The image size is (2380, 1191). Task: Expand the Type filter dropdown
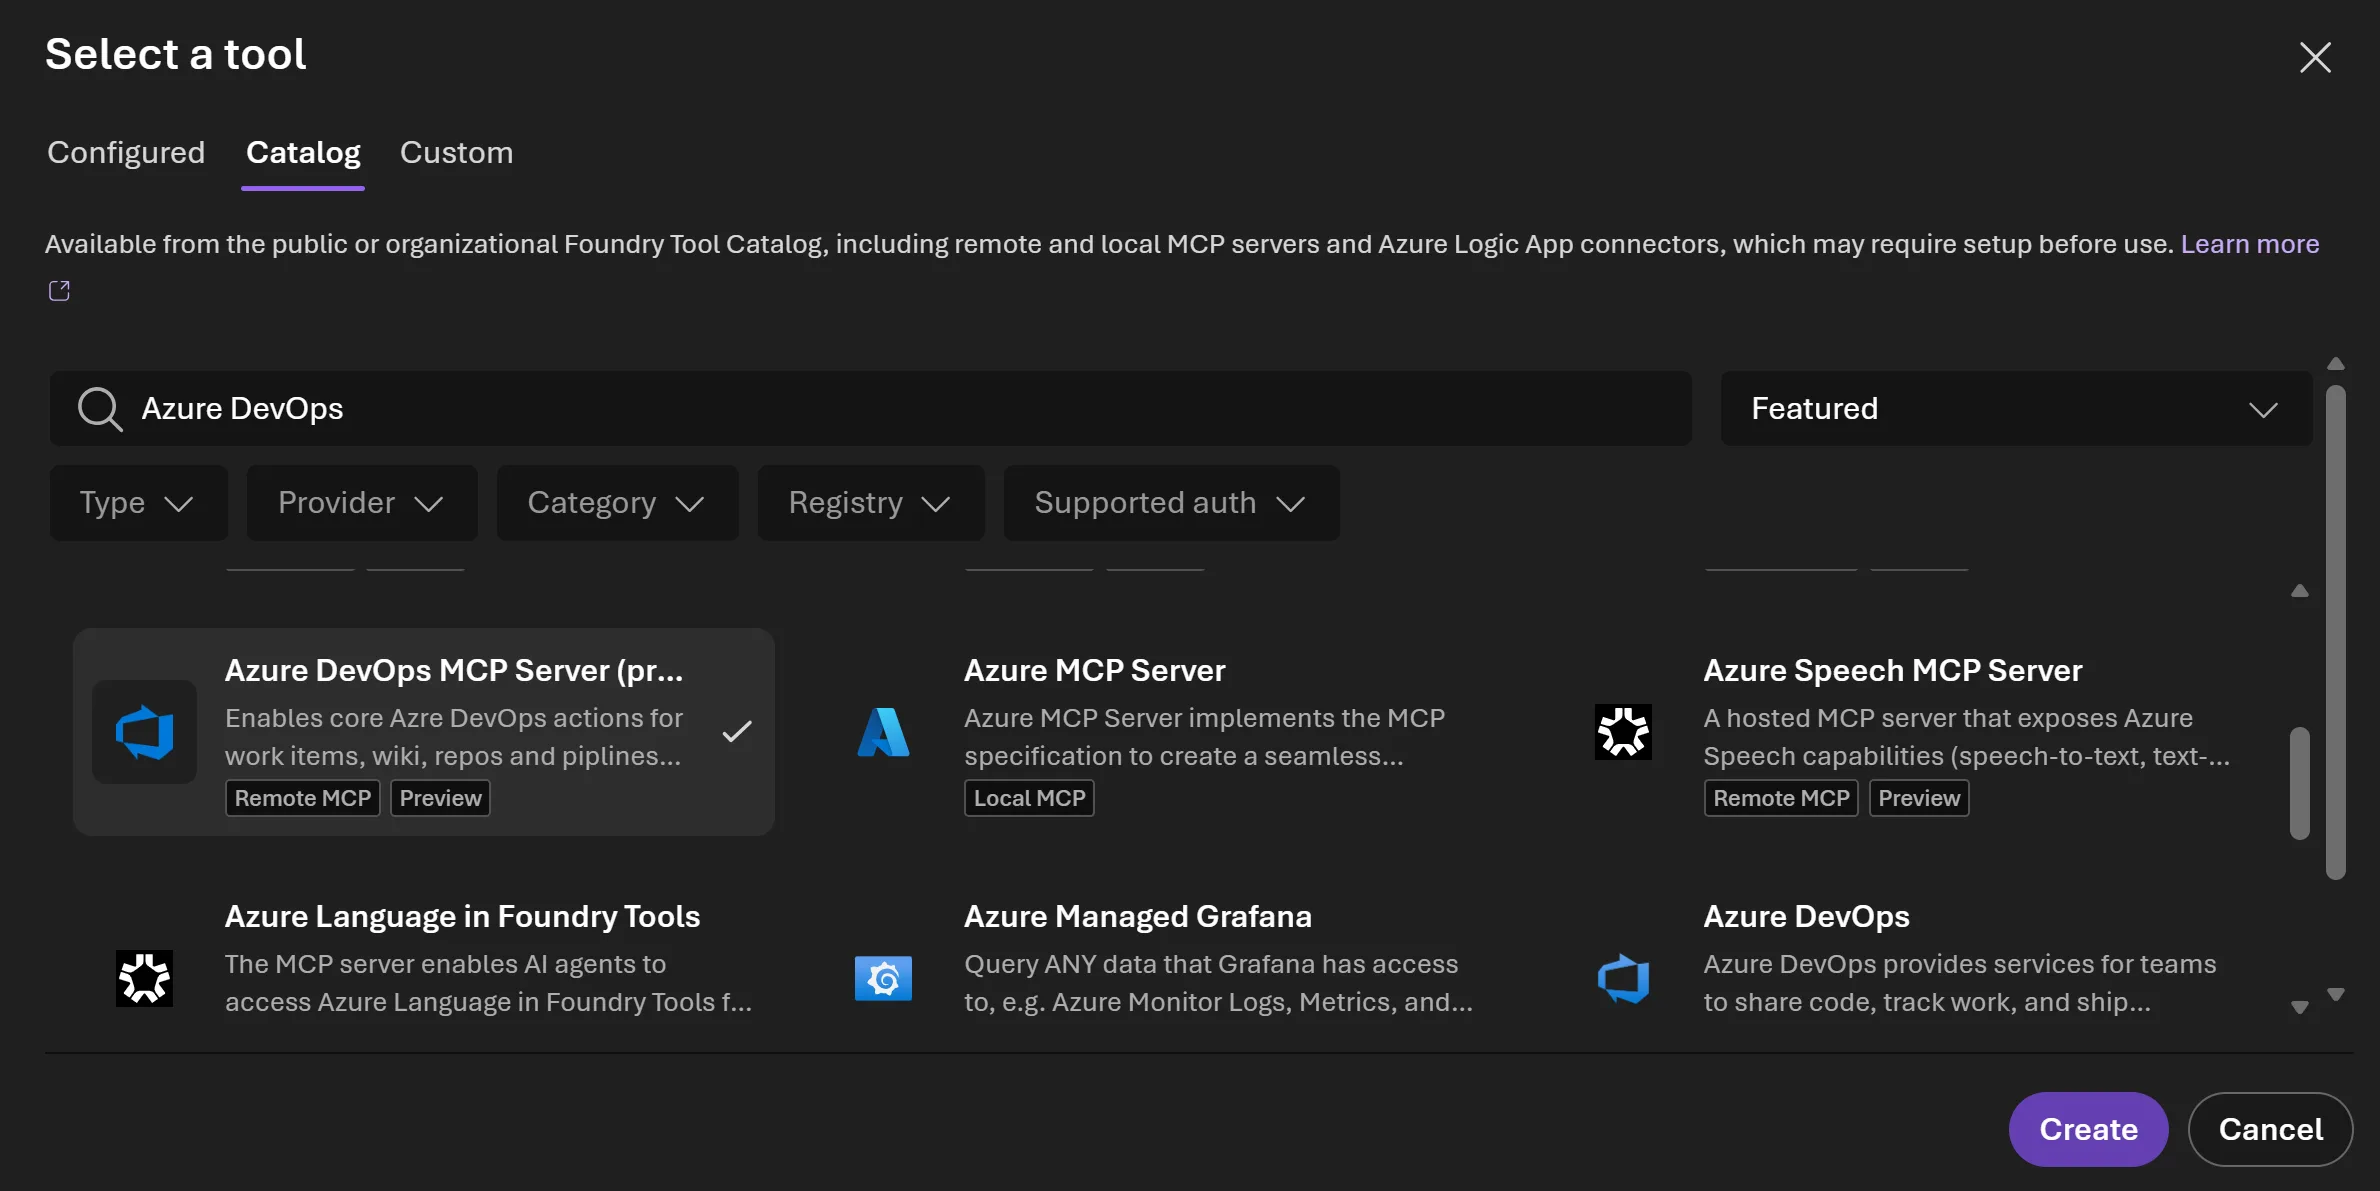tap(138, 503)
